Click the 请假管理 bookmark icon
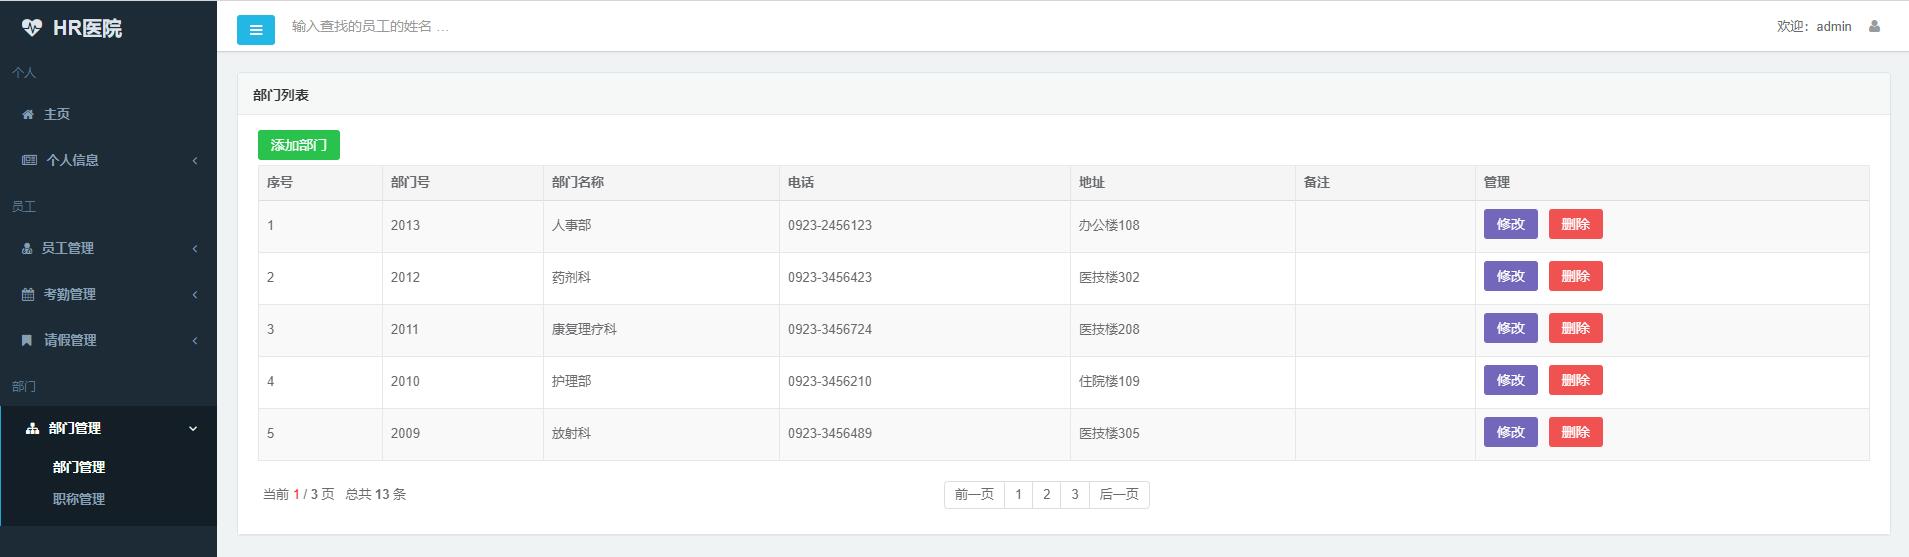 pyautogui.click(x=27, y=341)
